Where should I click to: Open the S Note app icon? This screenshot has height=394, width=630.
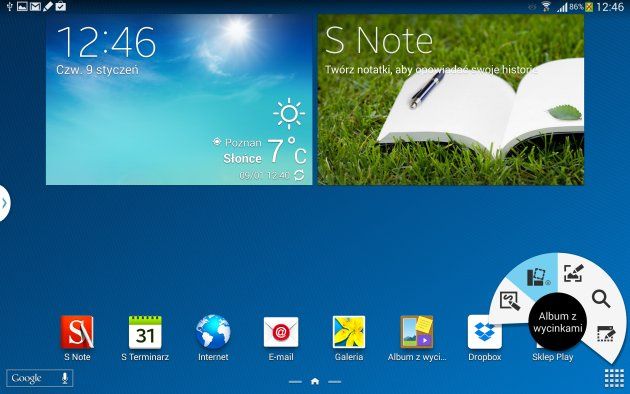tap(77, 332)
